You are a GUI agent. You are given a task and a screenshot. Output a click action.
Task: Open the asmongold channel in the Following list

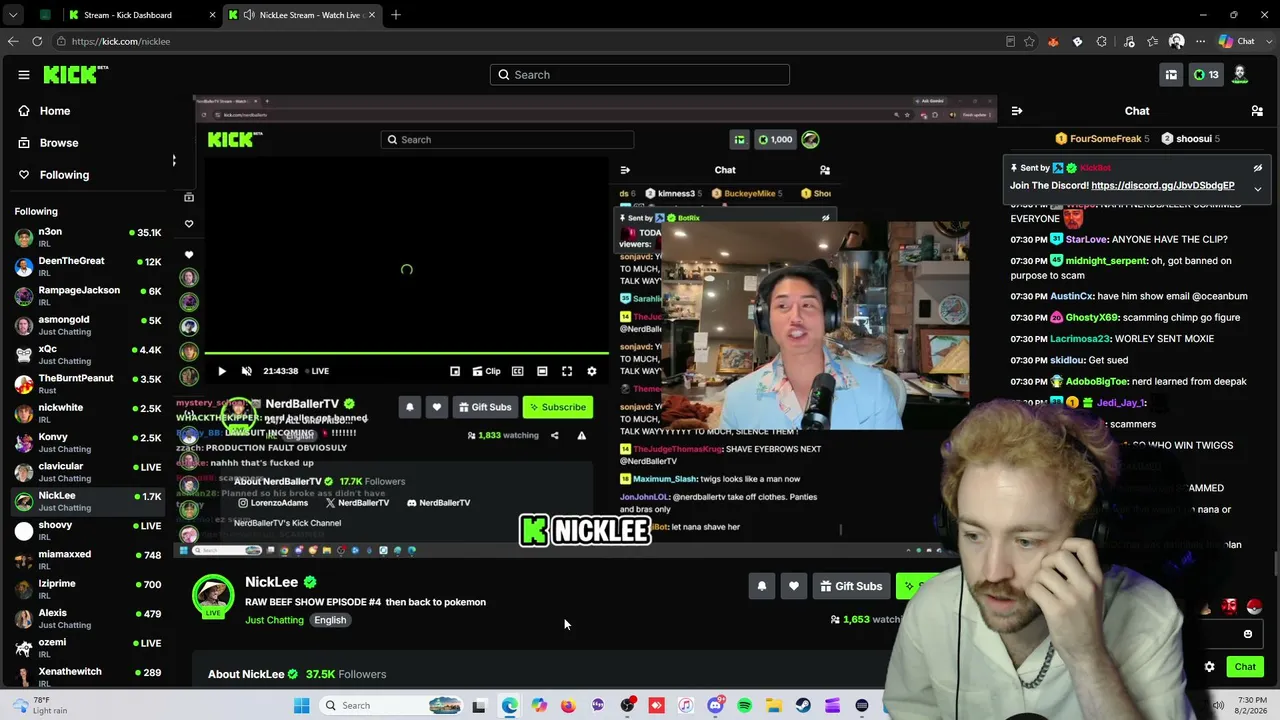tap(88, 326)
